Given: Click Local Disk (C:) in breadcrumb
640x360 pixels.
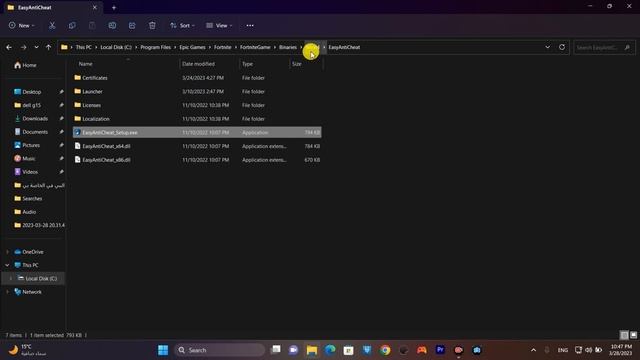Looking at the screenshot, I should [116, 47].
